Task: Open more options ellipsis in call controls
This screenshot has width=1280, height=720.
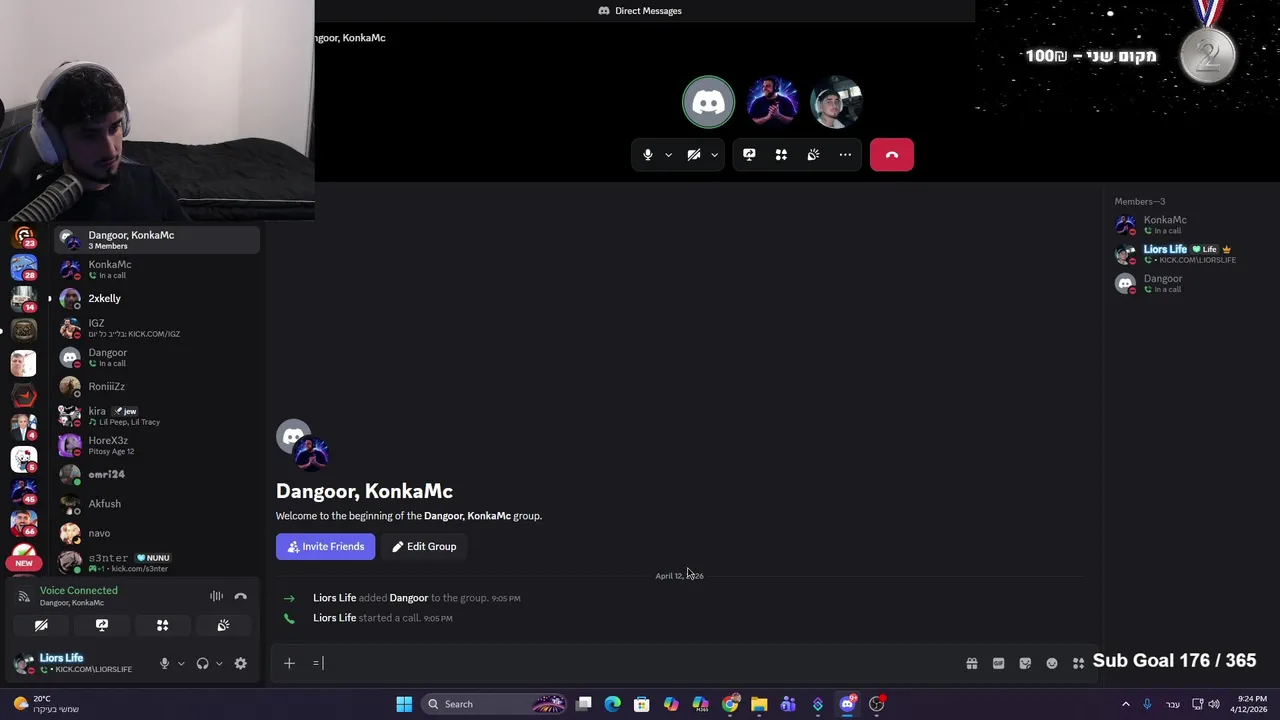Action: tap(845, 155)
